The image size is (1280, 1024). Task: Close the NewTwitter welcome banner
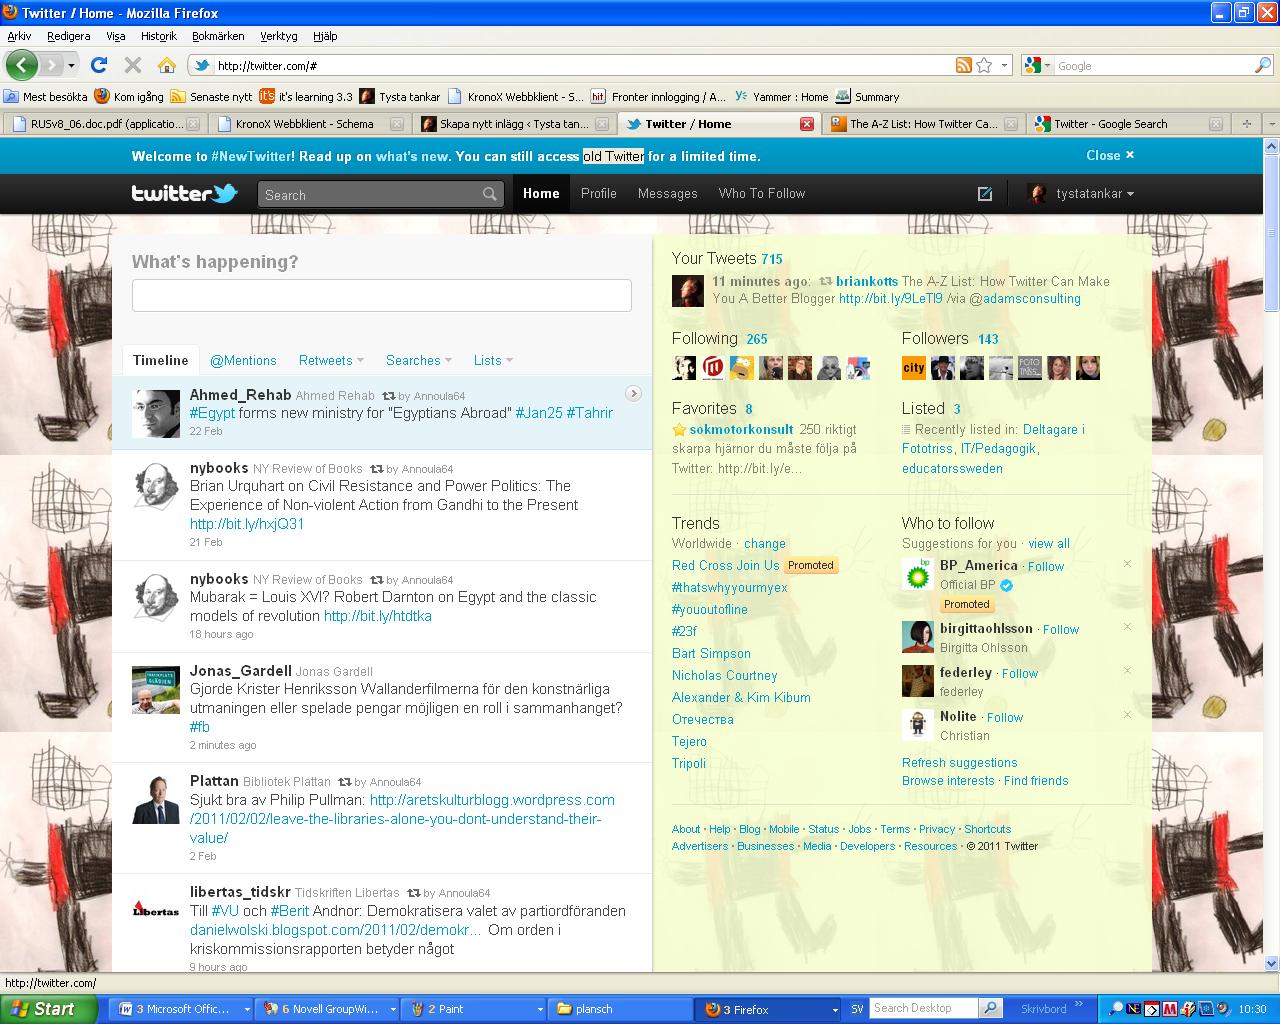[1110, 155]
